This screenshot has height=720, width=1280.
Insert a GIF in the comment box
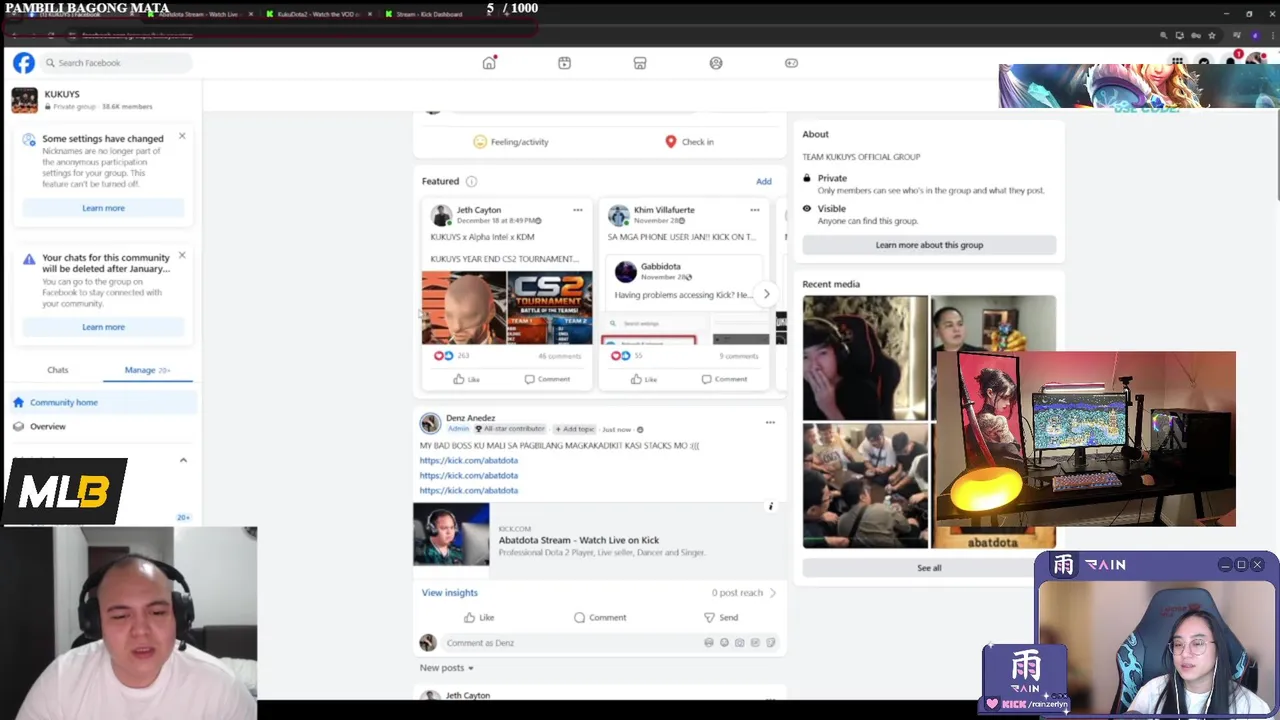755,643
